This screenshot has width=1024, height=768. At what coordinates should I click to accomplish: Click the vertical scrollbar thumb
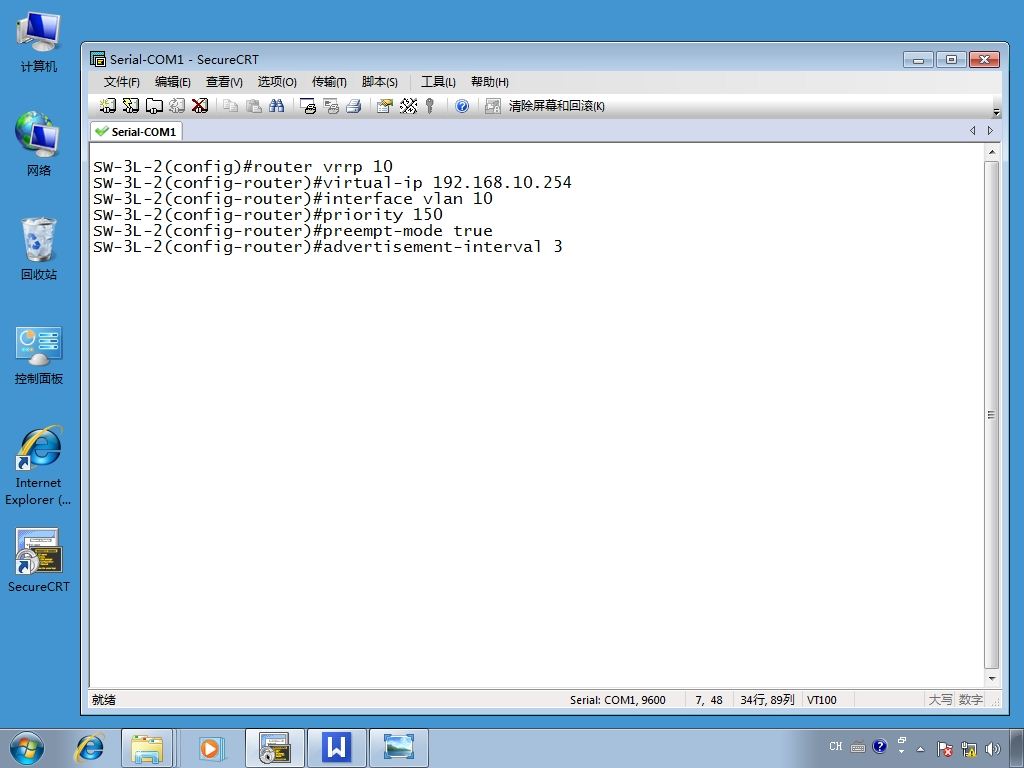pos(991,415)
